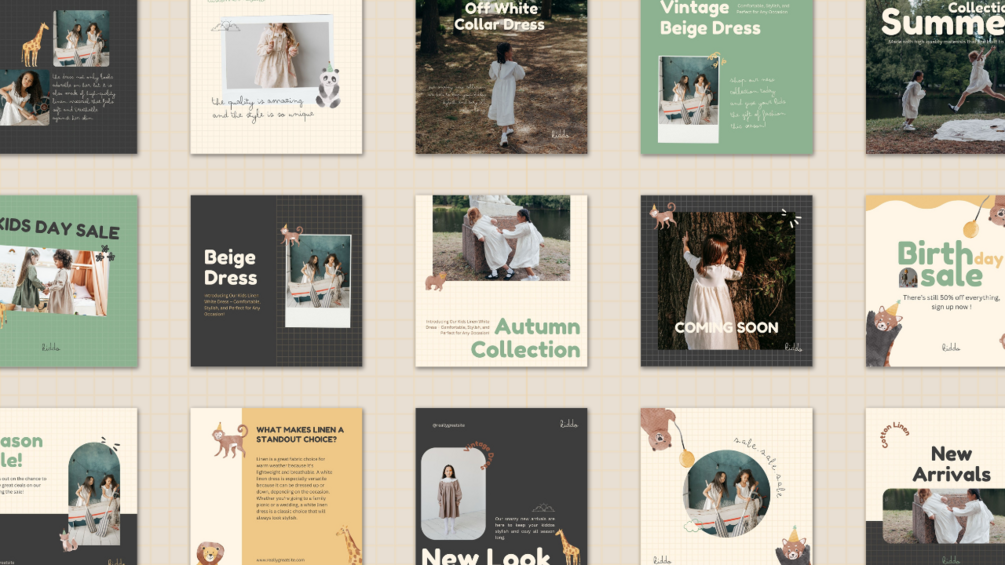Click the polaroid photo on Beige Dress card
The width and height of the screenshot is (1005, 565).
318,281
